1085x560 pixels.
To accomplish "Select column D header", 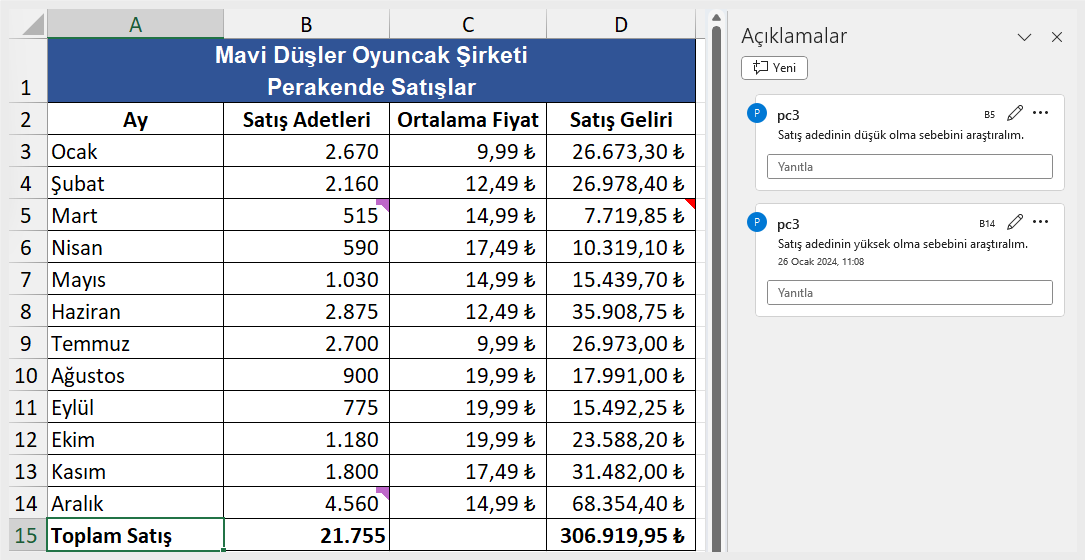I will pos(621,25).
